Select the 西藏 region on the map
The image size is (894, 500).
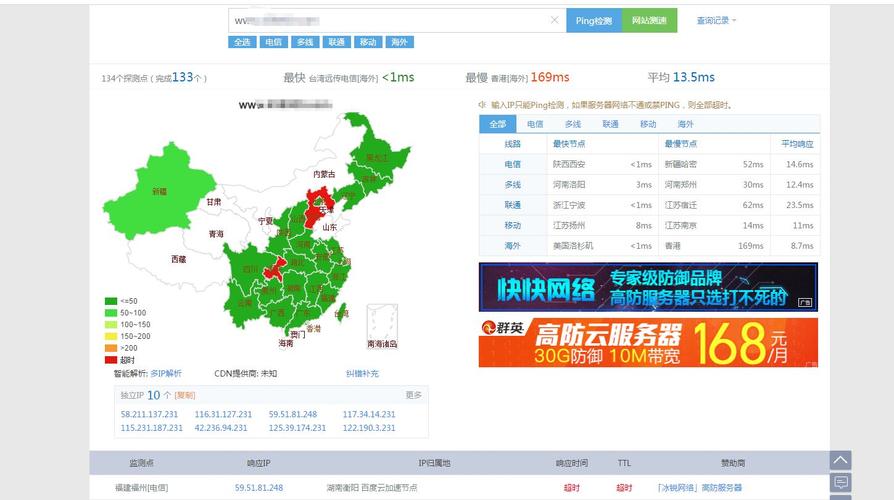pyautogui.click(x=178, y=259)
